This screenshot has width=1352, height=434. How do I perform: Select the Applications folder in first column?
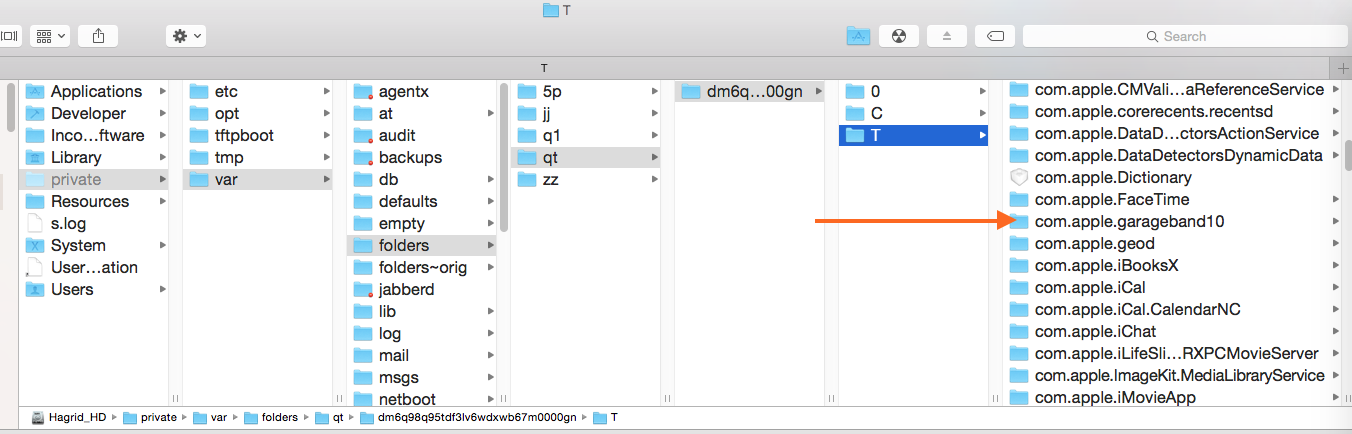coord(95,91)
